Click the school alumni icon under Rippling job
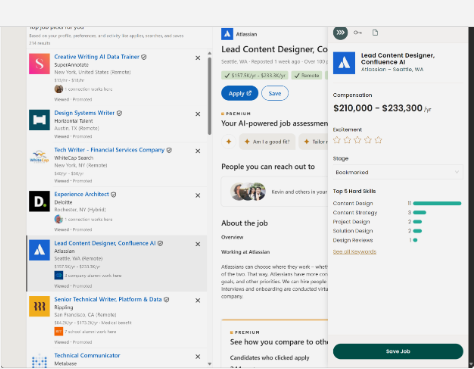Screen dimensions: 474x369 59,331
